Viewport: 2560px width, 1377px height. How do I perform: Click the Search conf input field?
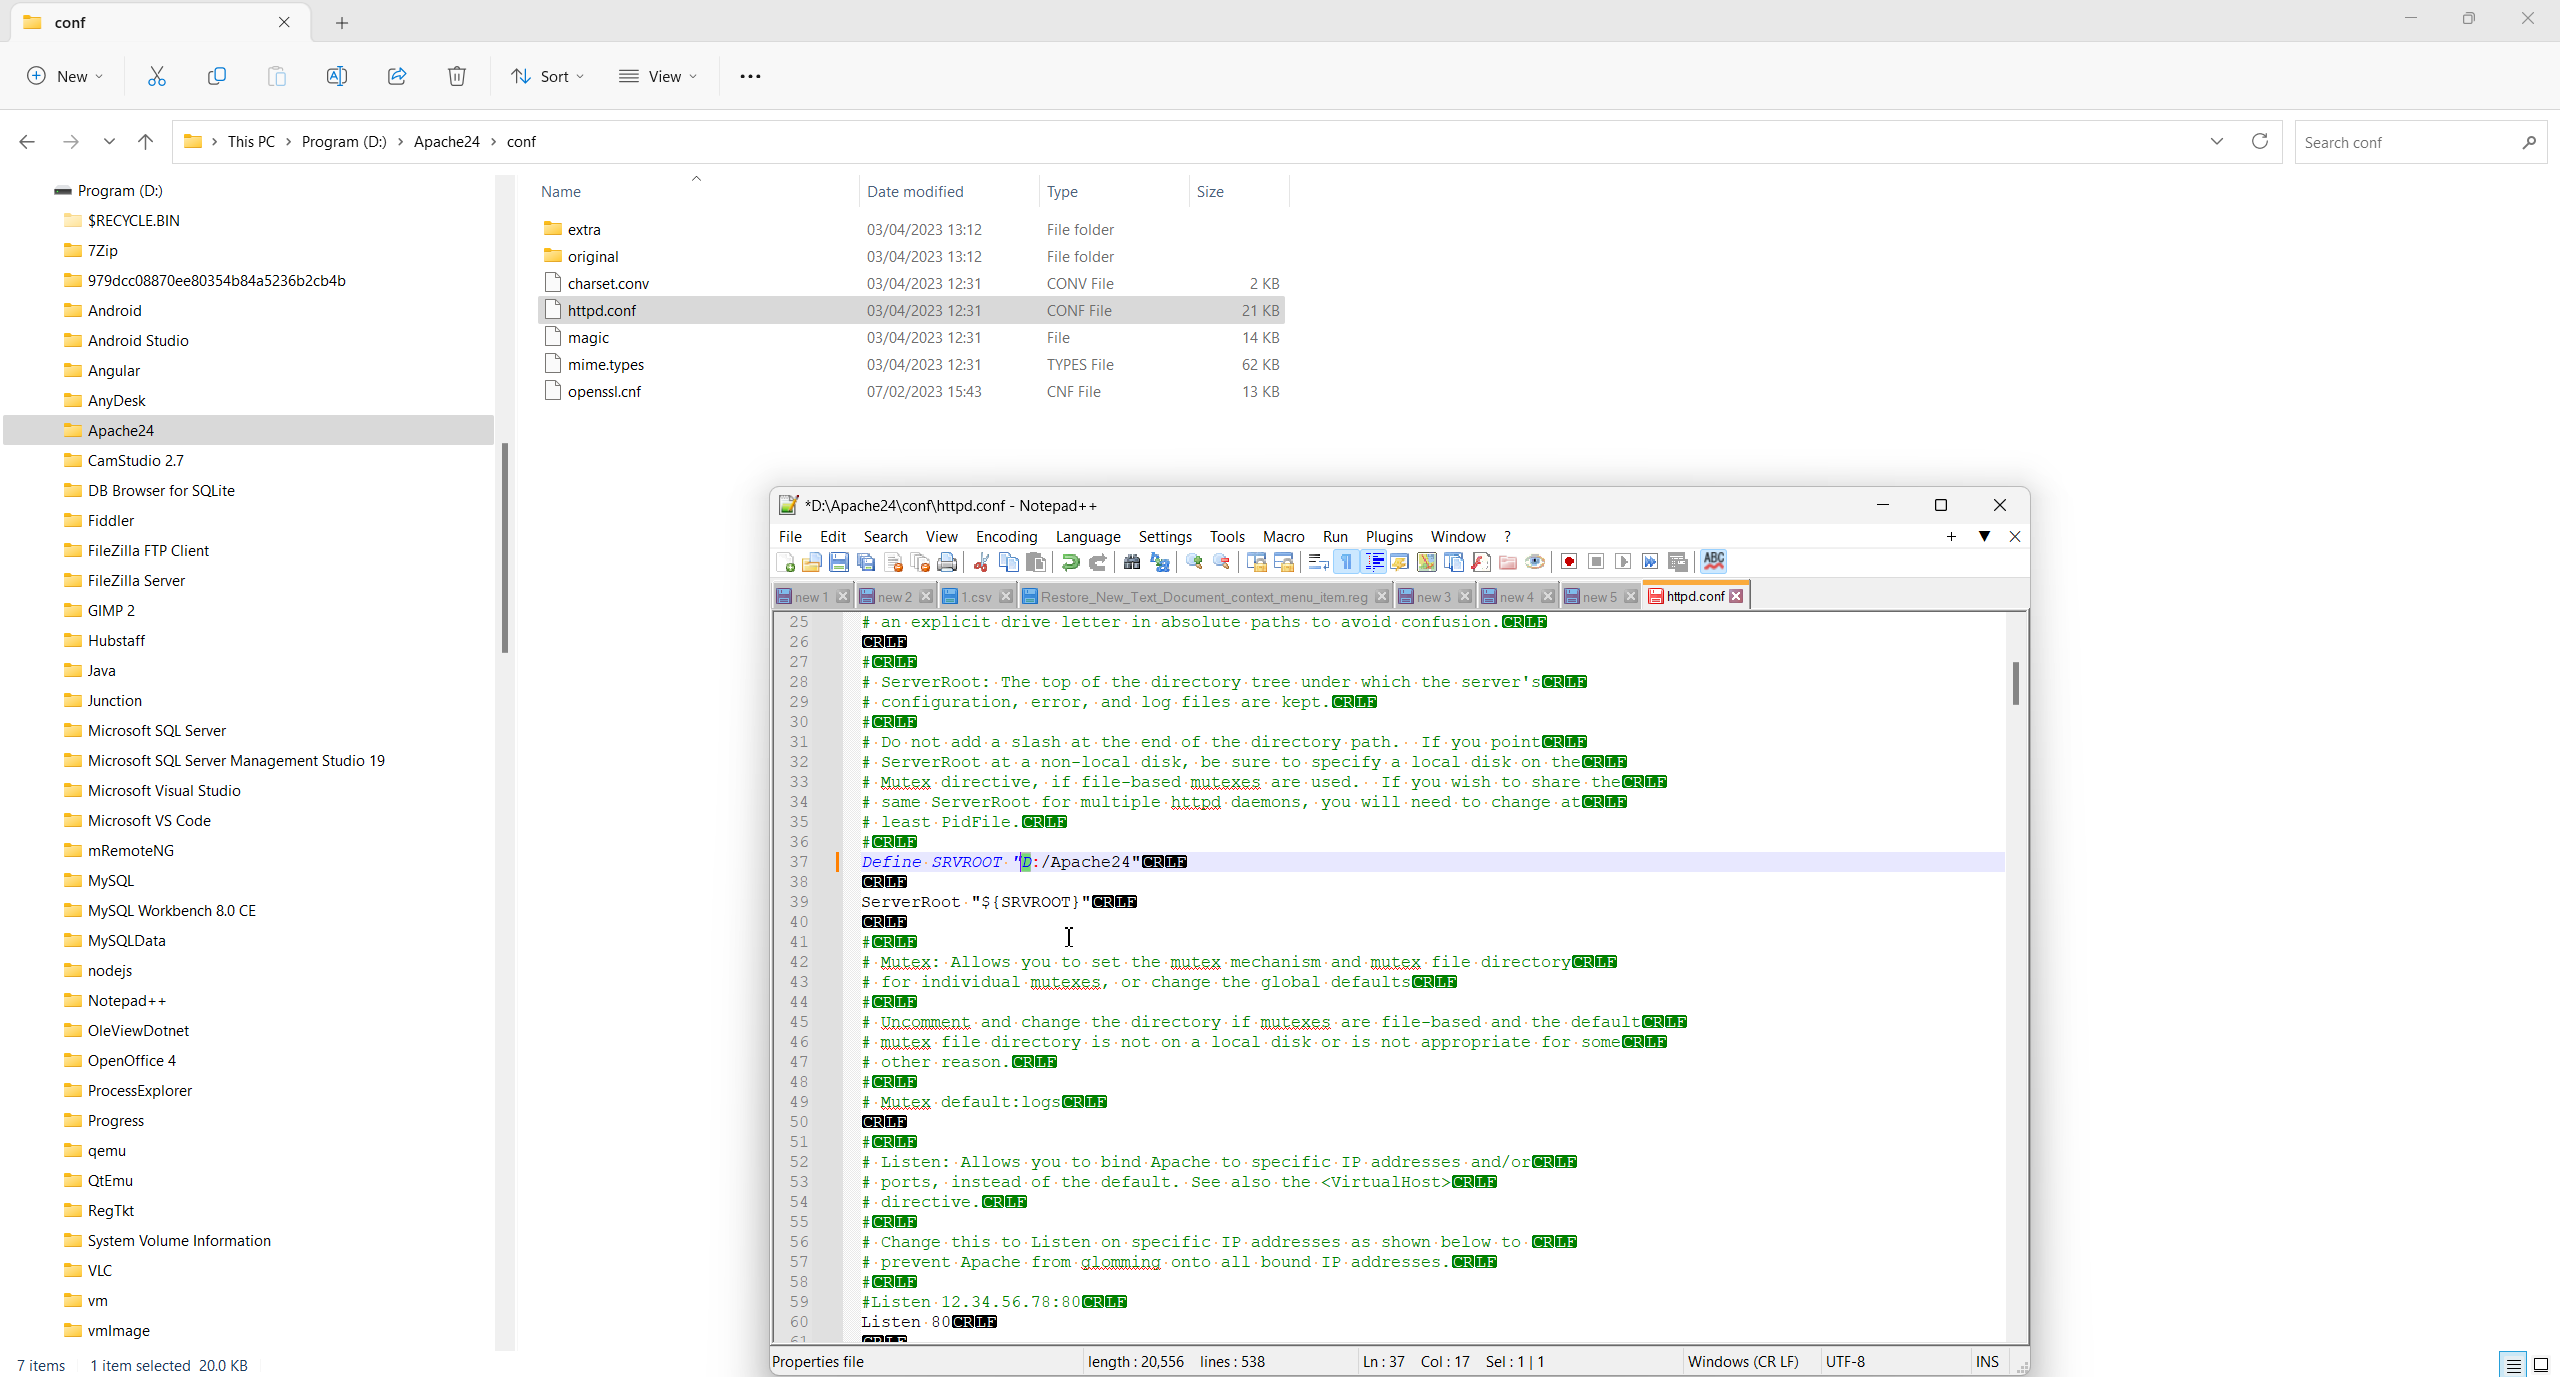tap(2408, 142)
